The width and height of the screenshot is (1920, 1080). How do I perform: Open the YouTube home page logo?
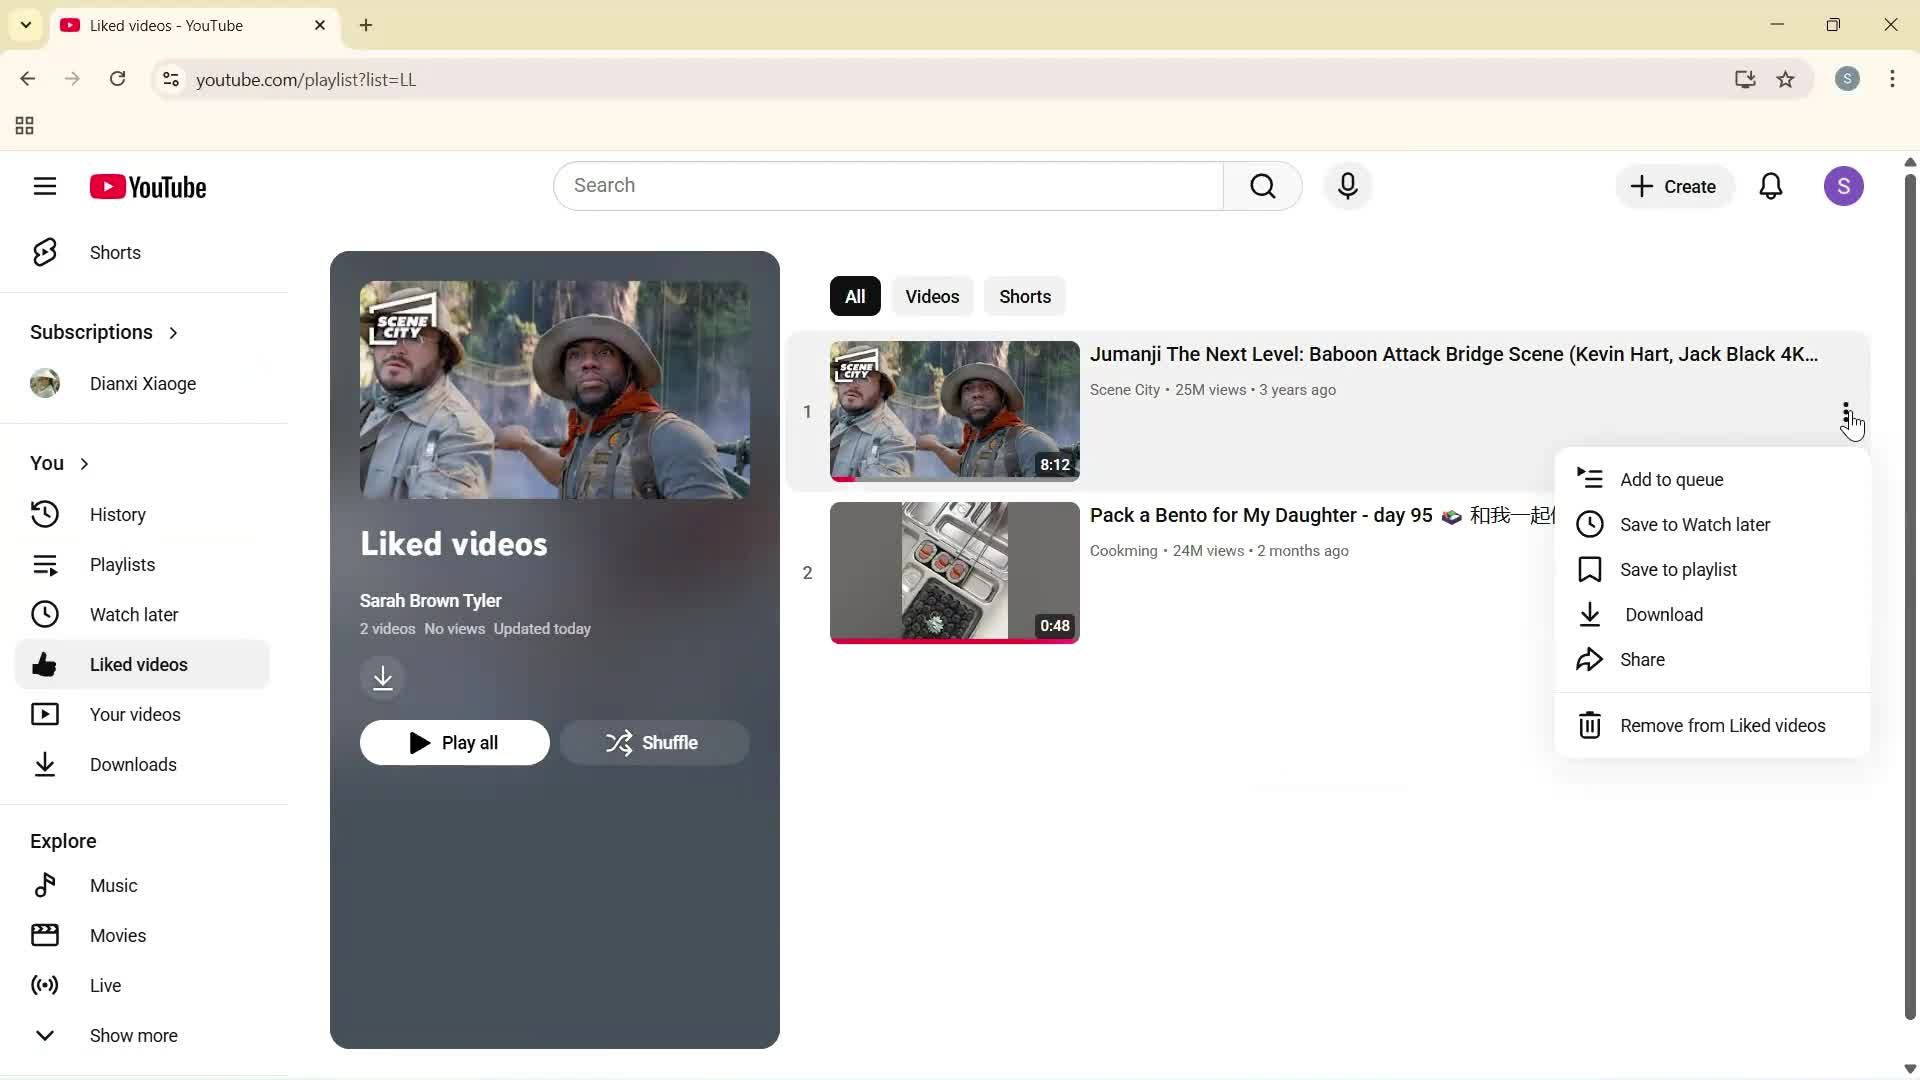(148, 186)
